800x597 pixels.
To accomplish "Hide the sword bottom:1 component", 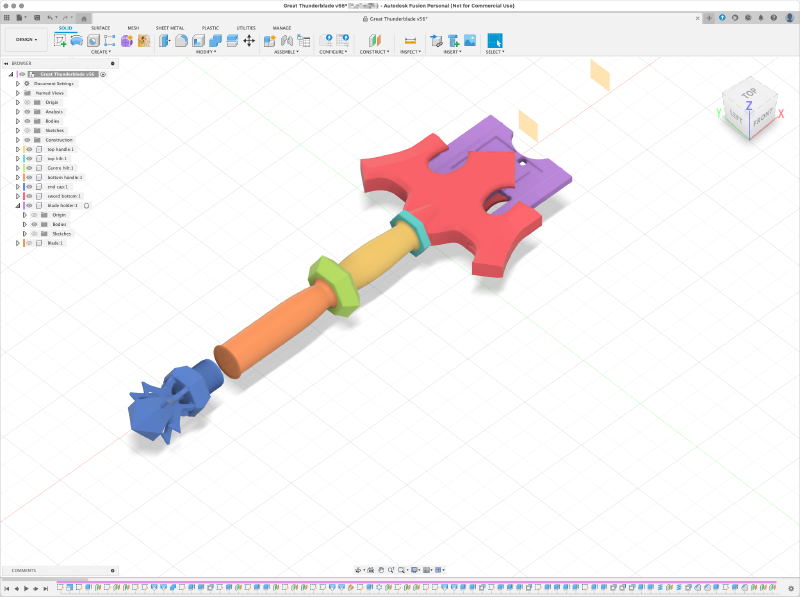I will click(30, 196).
